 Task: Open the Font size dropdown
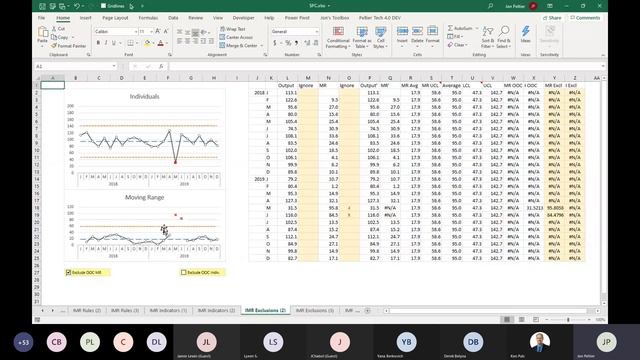click(x=151, y=31)
